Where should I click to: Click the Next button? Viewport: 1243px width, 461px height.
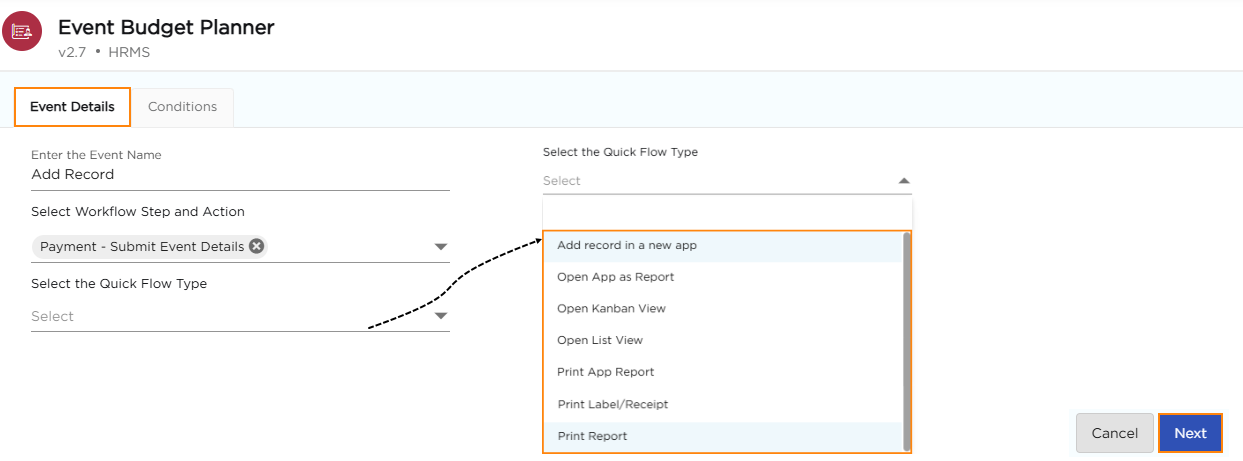click(x=1190, y=433)
